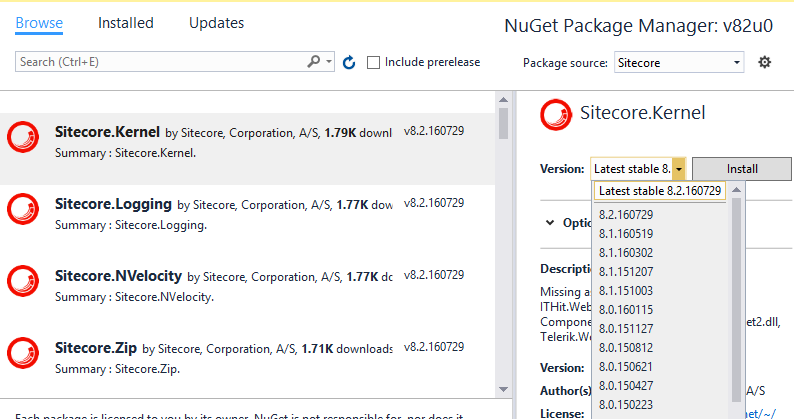The image size is (794, 419).
Task: Click Sitecore.Logging version v8.2.160729 label
Action: (434, 203)
